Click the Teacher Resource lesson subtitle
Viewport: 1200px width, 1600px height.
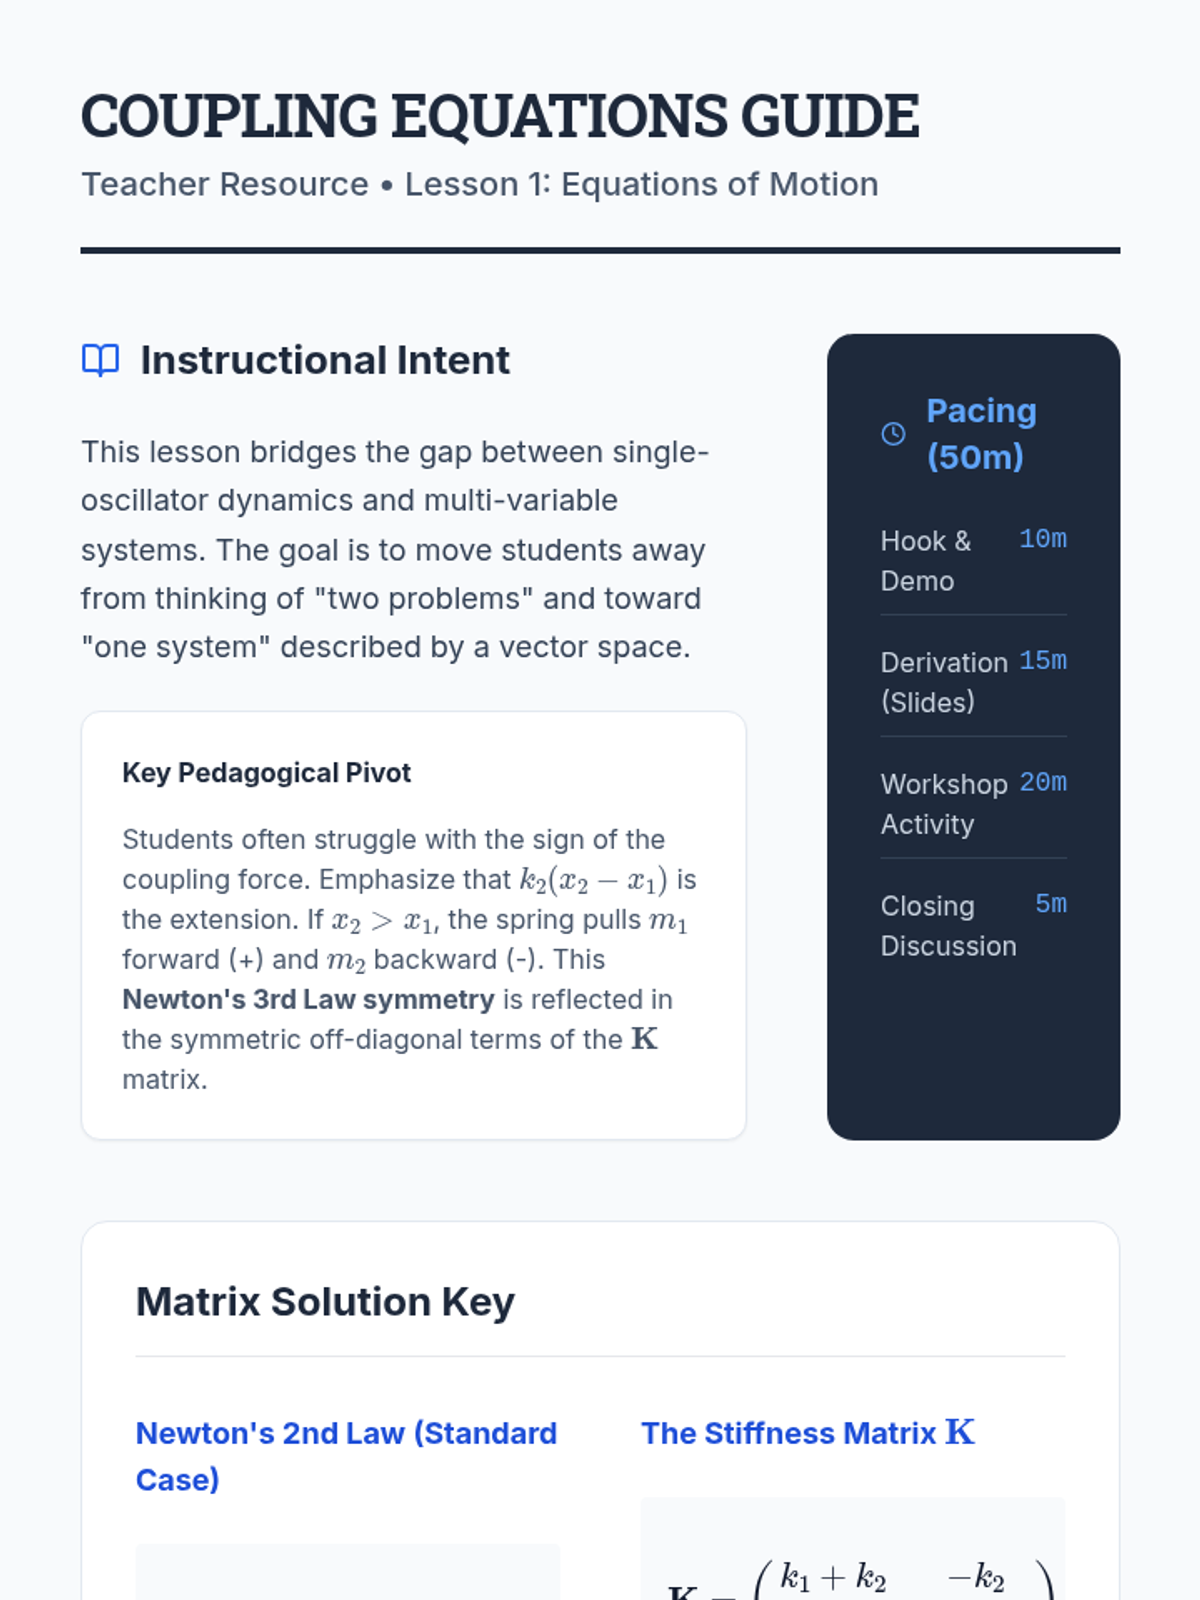point(480,184)
